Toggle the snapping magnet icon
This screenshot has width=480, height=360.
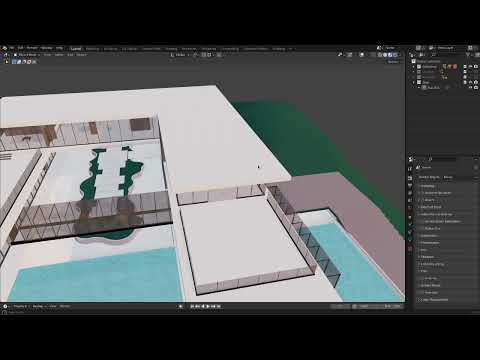point(196,55)
